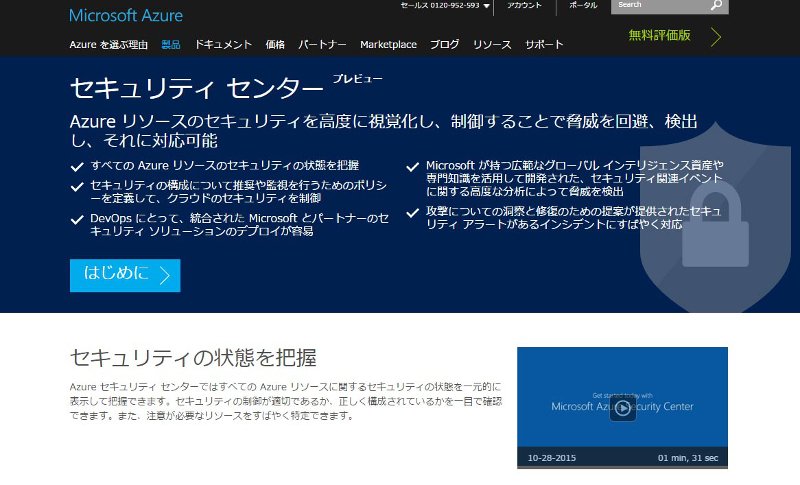Open the 無料評価版 free trial link

click(x=659, y=35)
